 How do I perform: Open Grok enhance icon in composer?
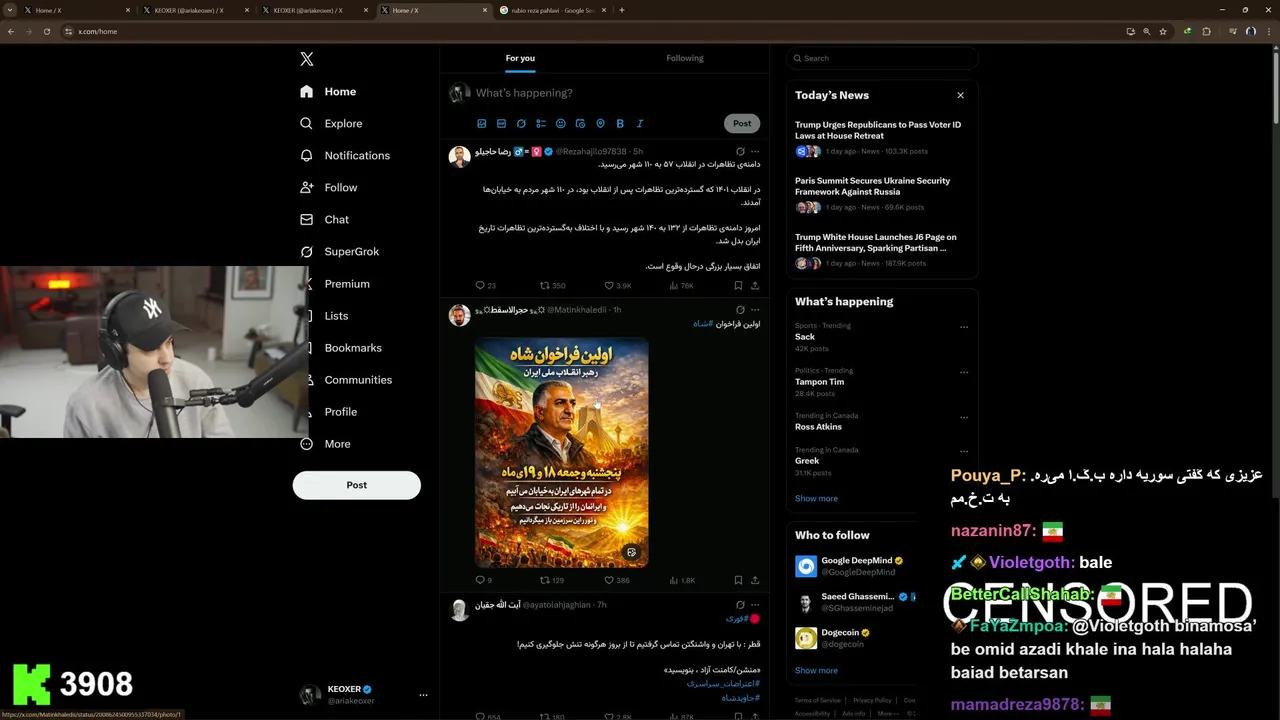tap(521, 124)
